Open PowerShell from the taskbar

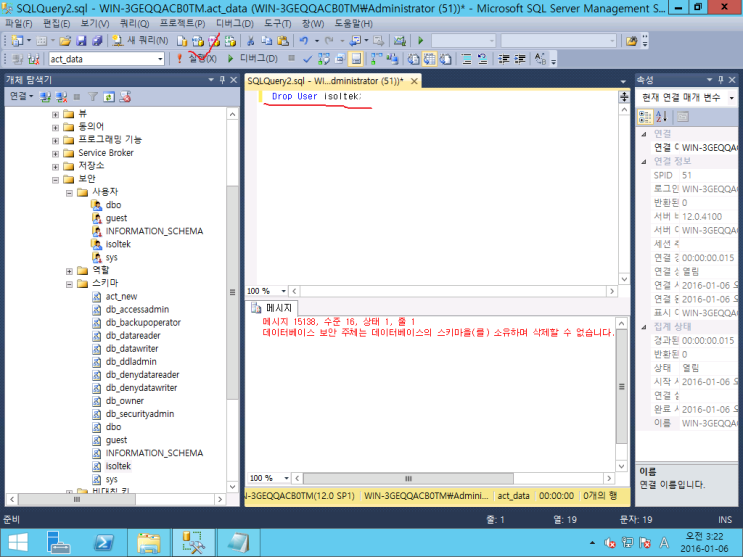point(104,542)
